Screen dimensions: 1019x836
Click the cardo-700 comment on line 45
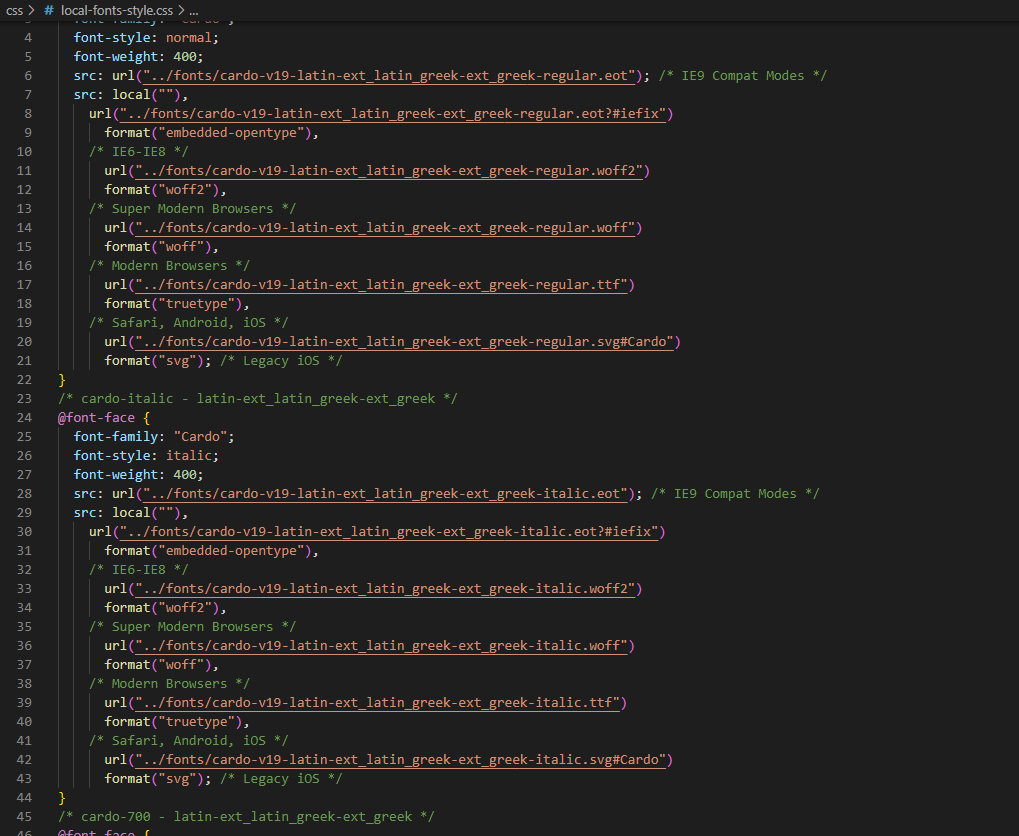pyautogui.click(x=245, y=817)
